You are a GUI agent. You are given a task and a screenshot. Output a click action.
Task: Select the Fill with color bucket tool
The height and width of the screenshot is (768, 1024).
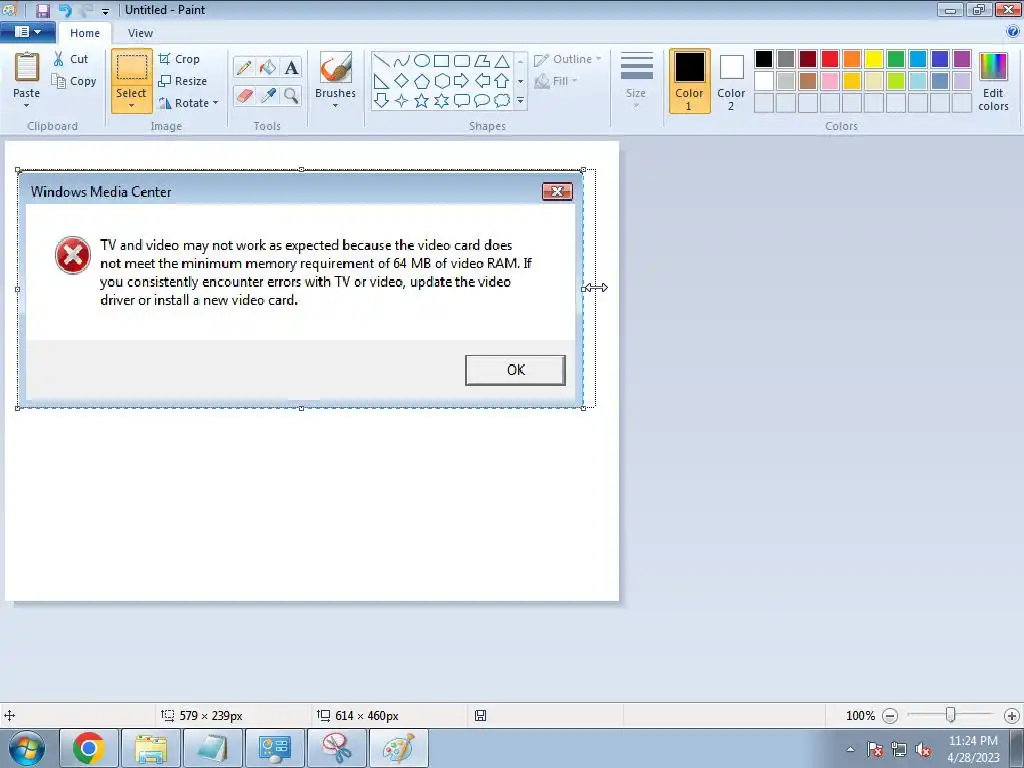[268, 67]
